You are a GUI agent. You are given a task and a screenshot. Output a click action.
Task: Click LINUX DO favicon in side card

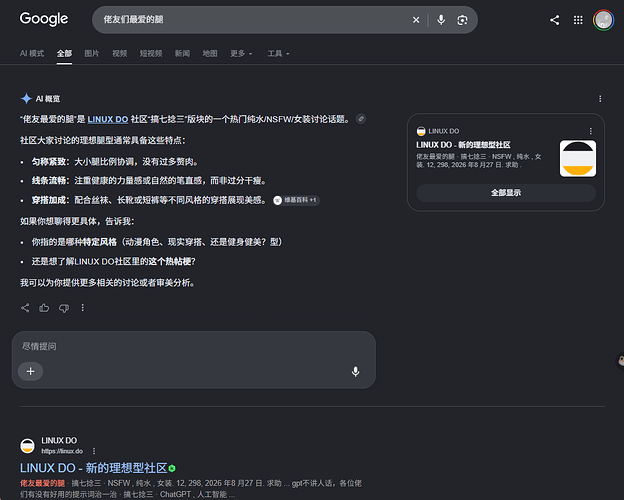[421, 131]
